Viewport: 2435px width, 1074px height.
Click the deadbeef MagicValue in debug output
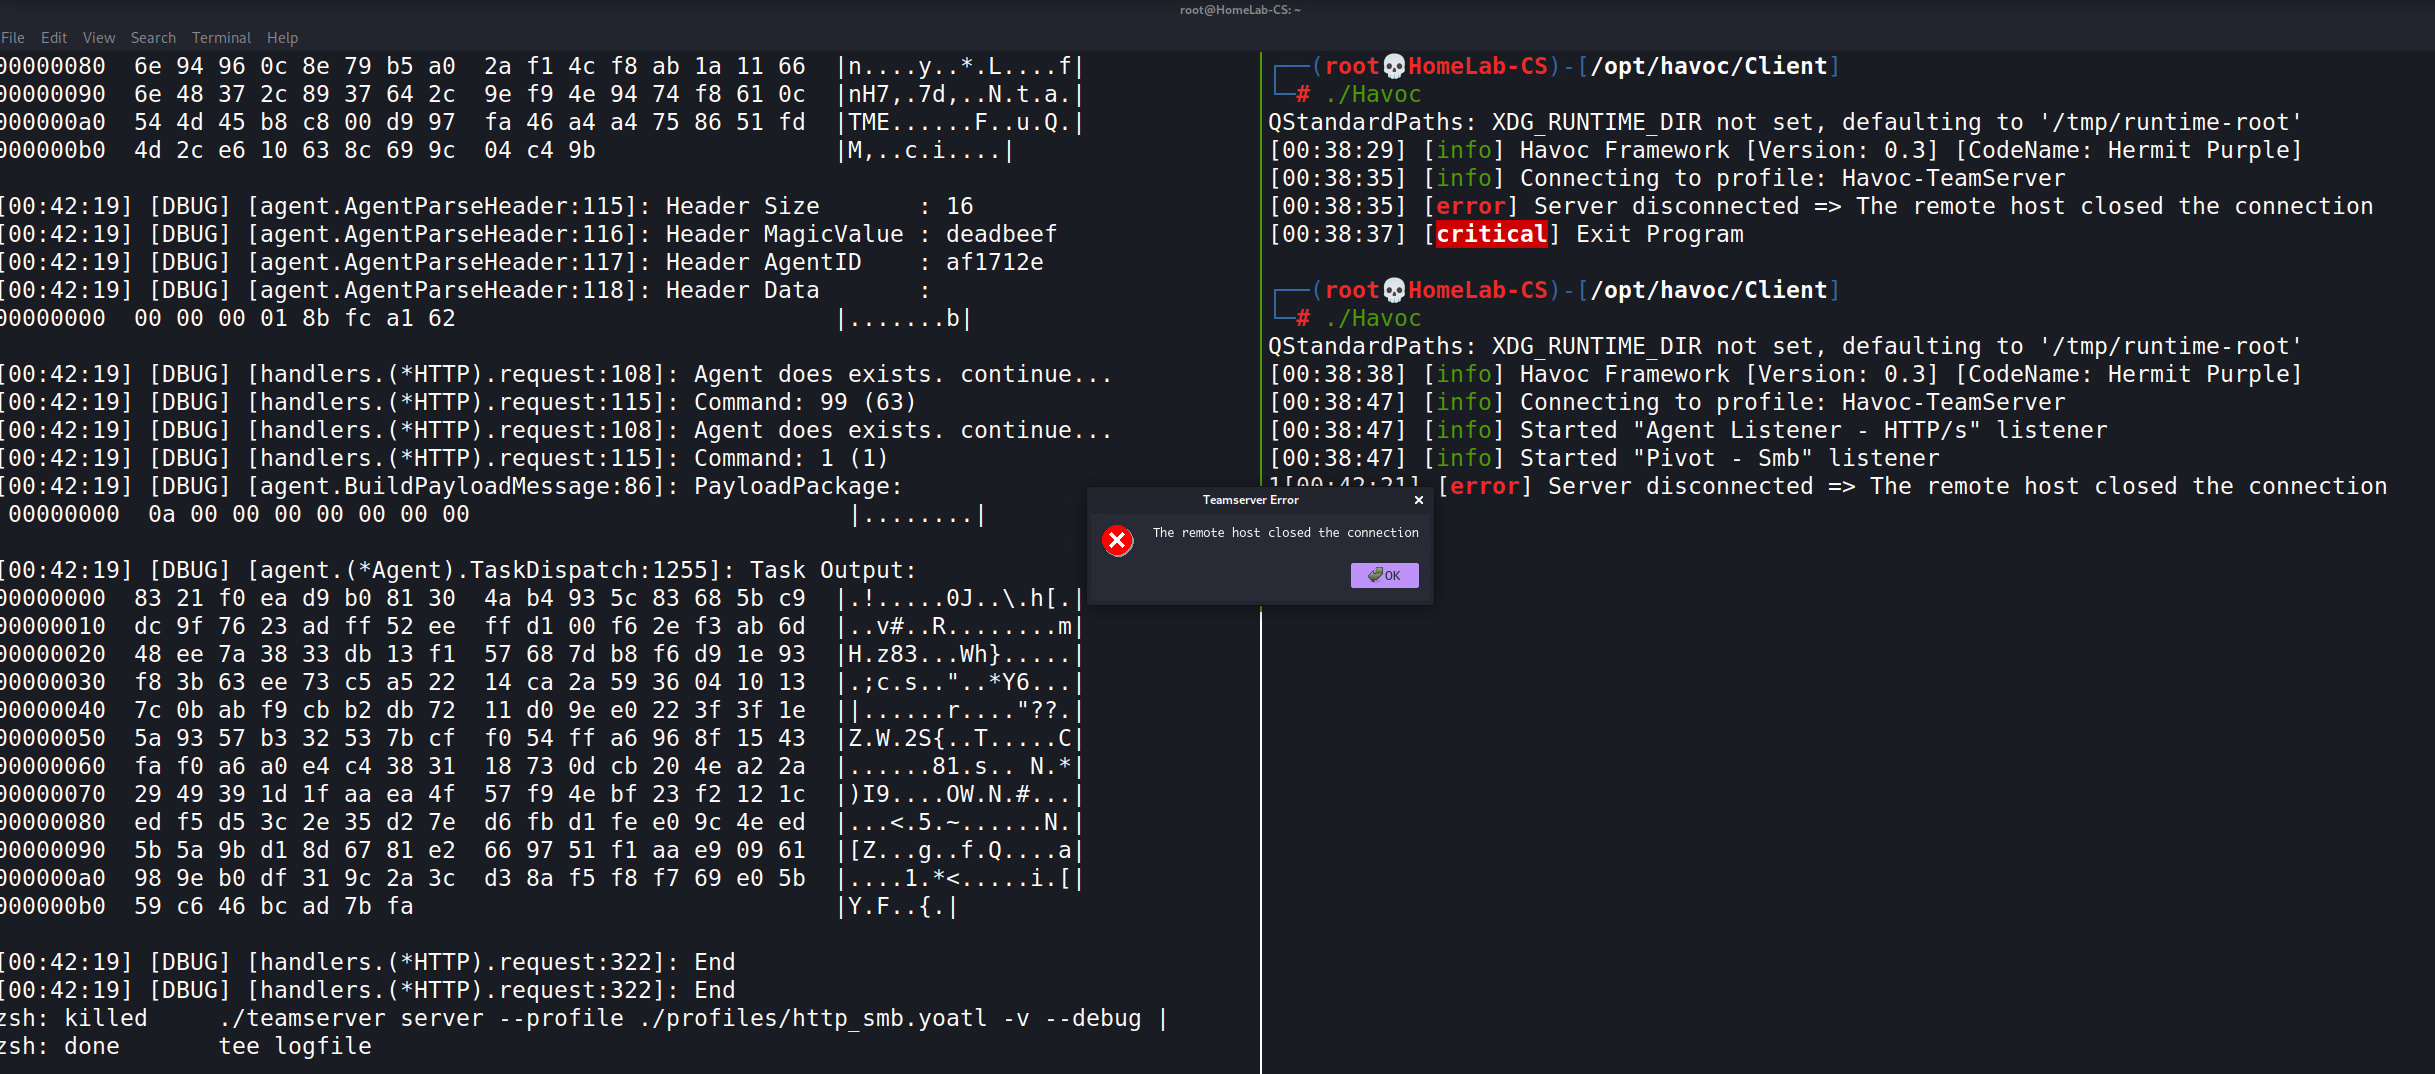pyautogui.click(x=1001, y=233)
